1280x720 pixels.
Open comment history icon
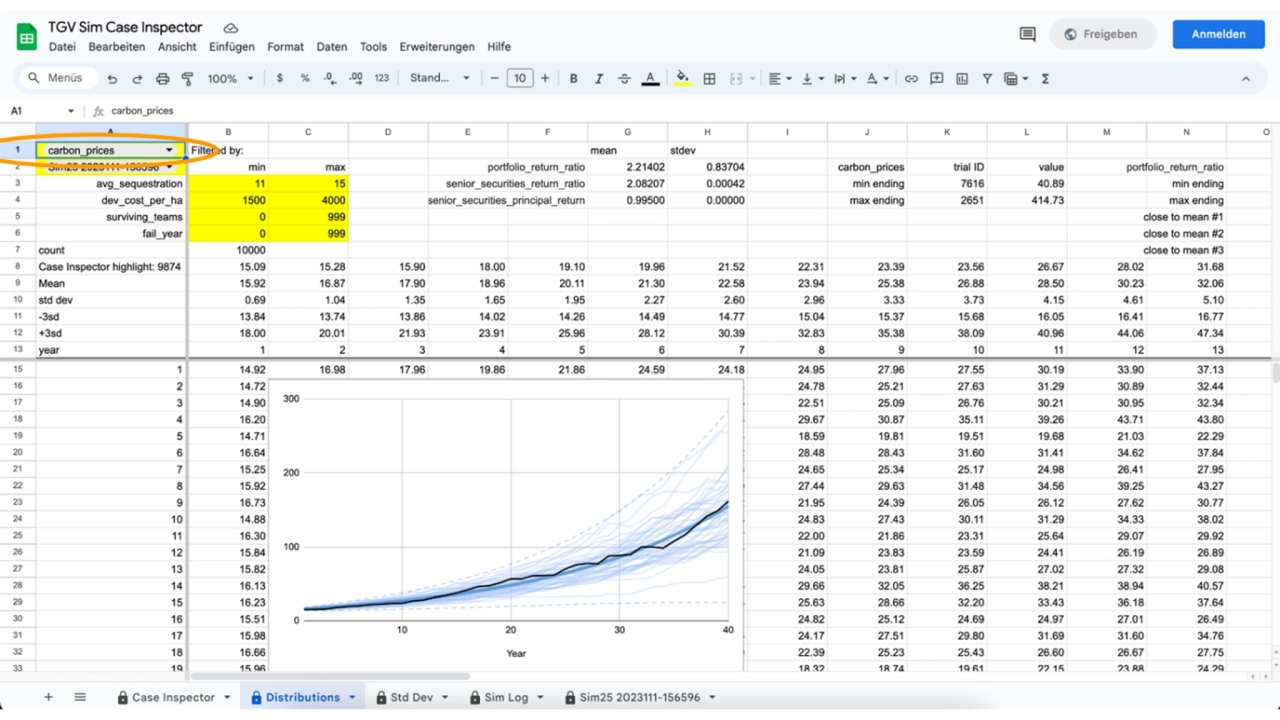pos(1027,34)
